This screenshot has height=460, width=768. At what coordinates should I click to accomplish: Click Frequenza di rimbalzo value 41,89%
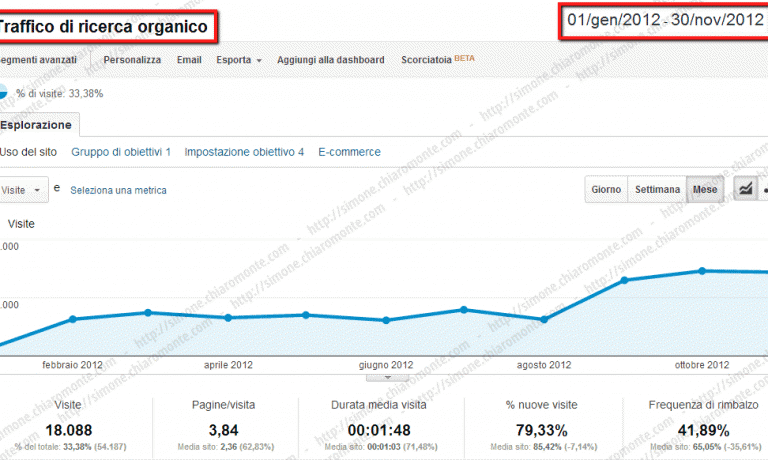pyautogui.click(x=703, y=430)
